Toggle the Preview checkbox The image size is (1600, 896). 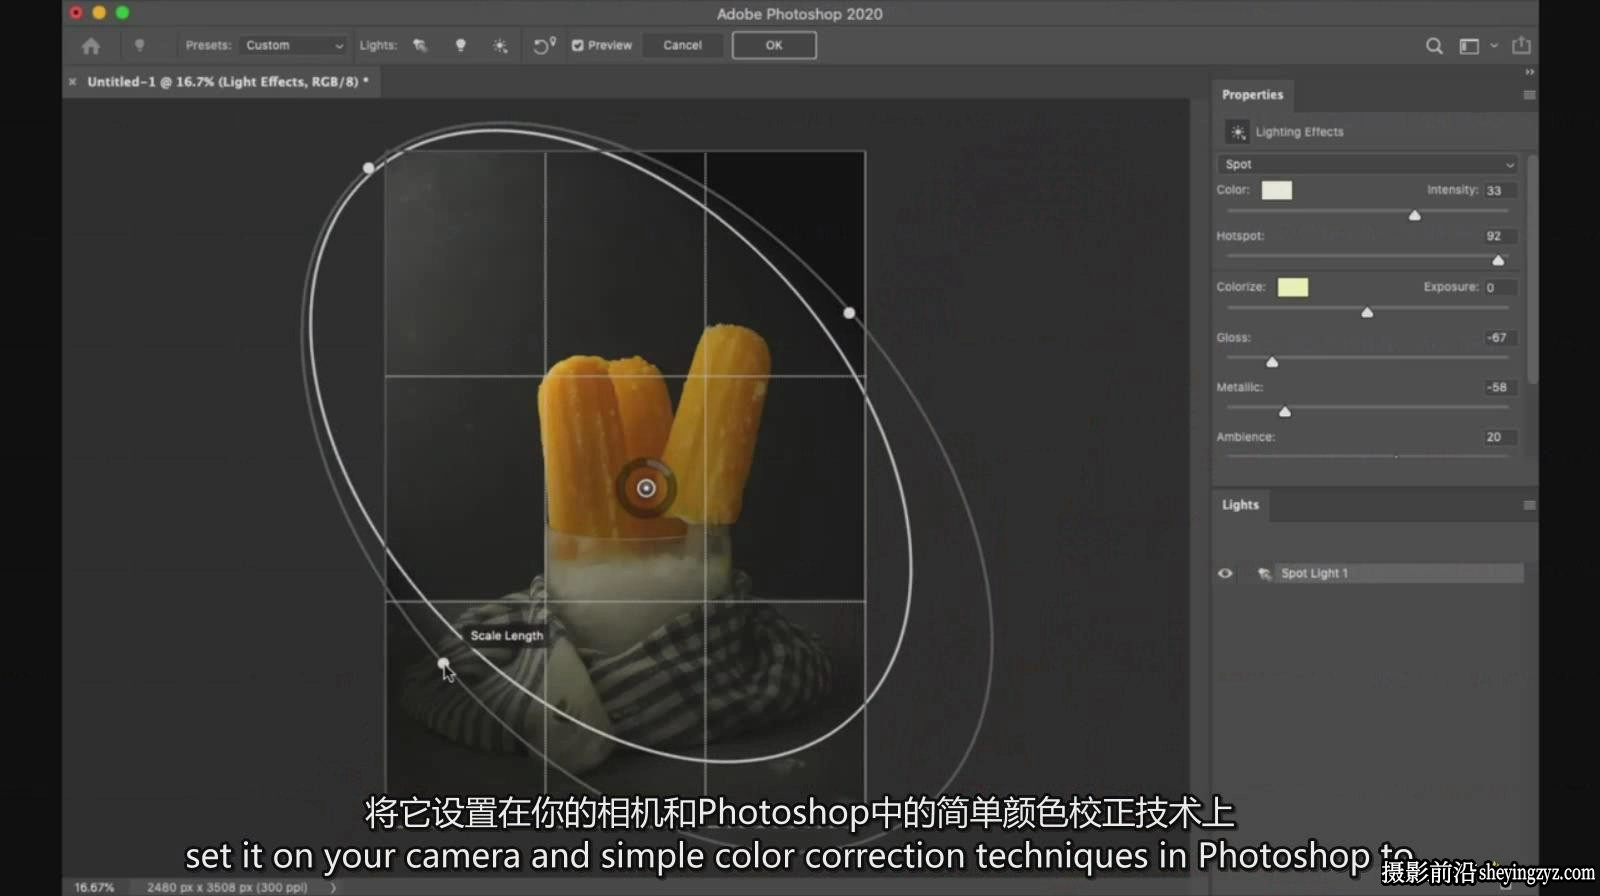[x=577, y=45]
